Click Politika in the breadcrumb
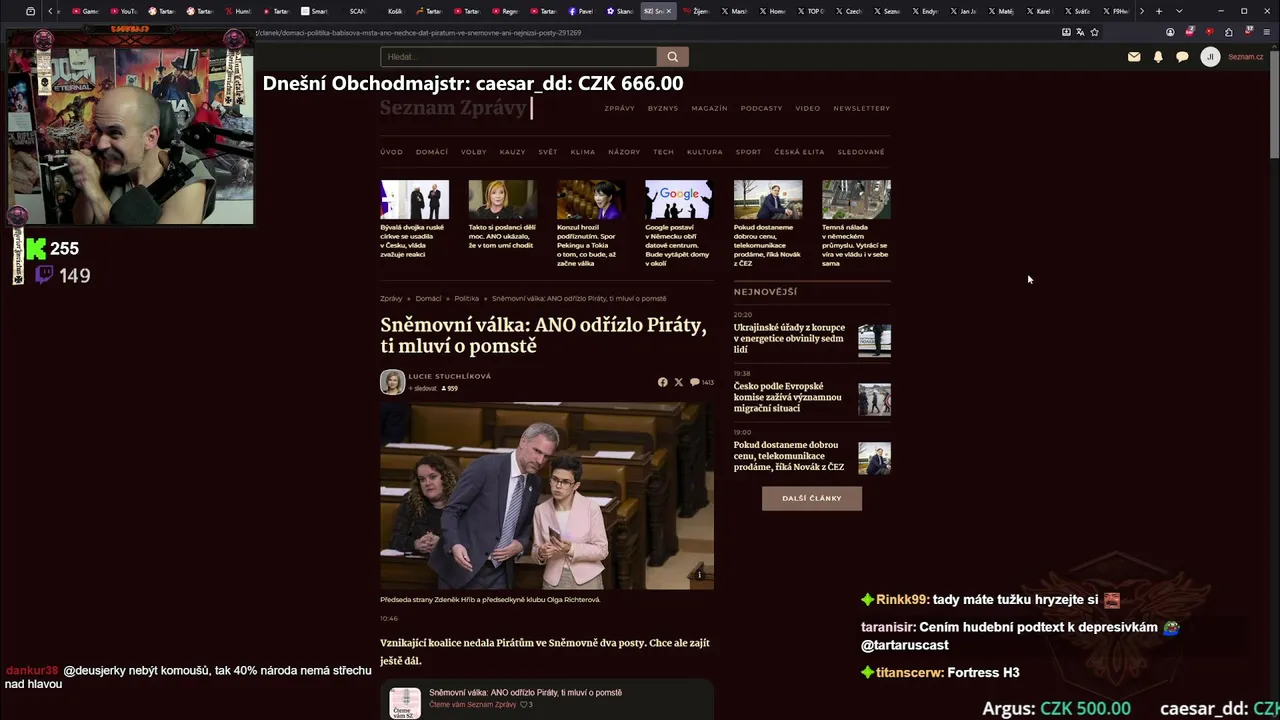 coord(466,298)
